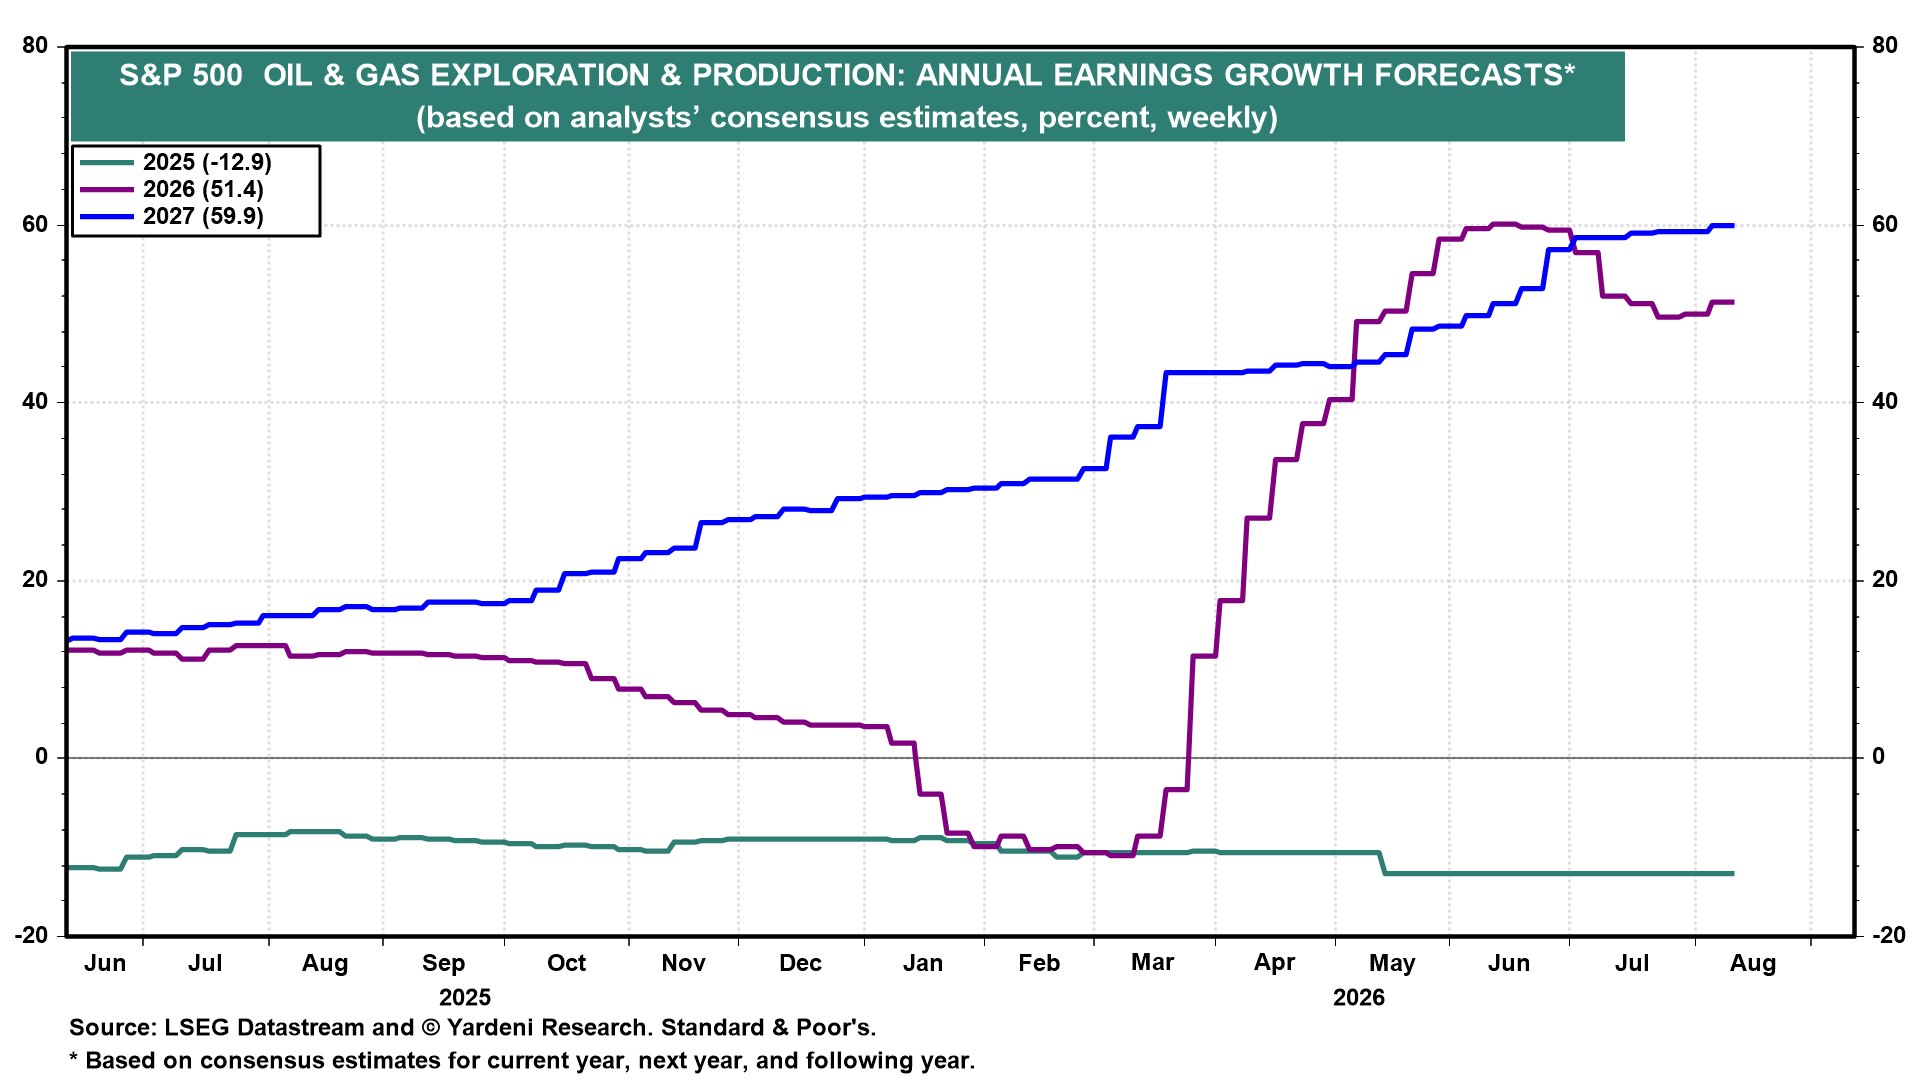Click the purple line sample in the legend

[107, 189]
